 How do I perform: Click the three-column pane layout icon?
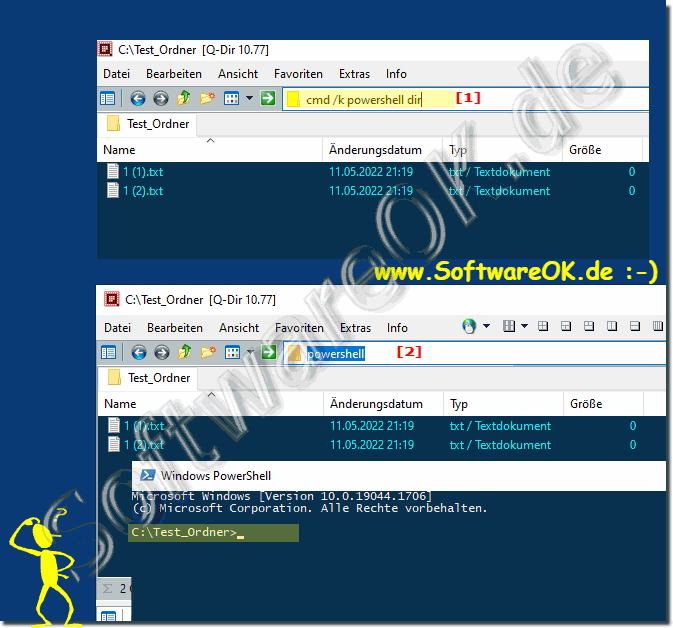(509, 326)
